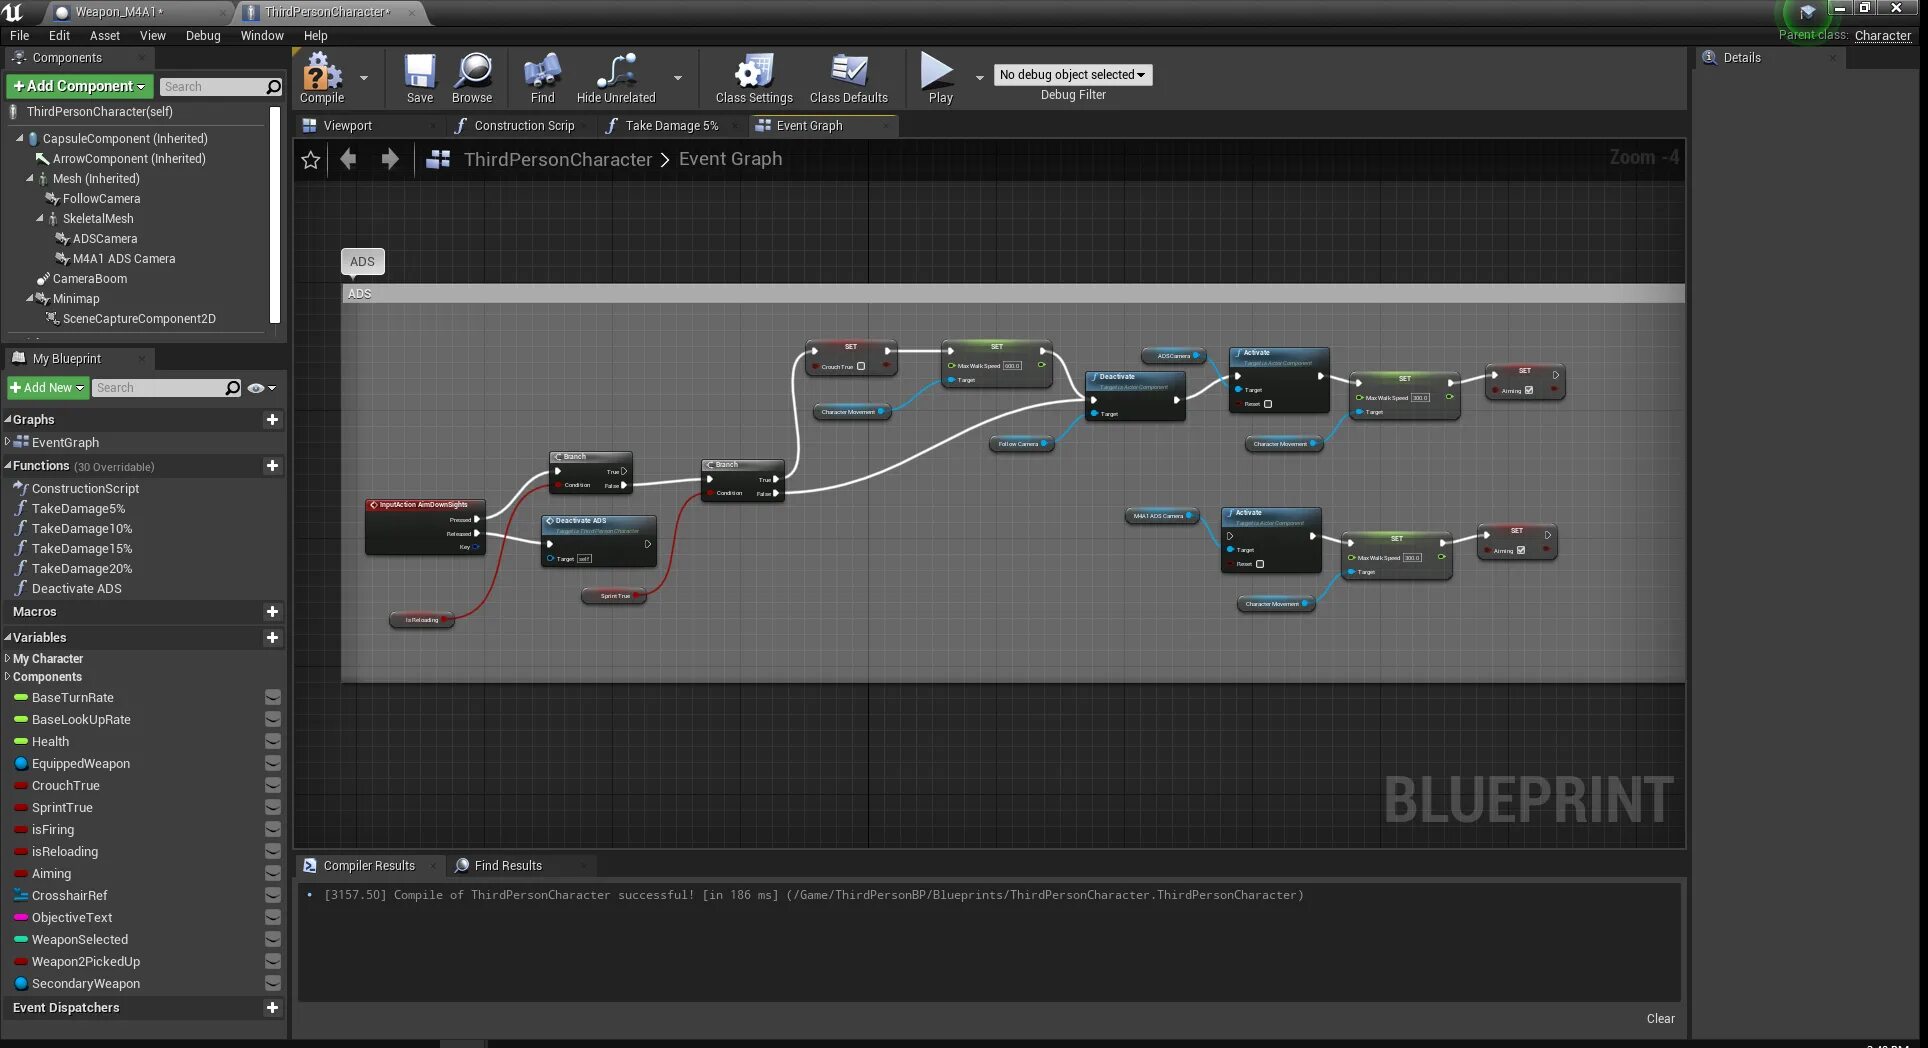
Task: Click the Max Walk Speed 600.0 value field
Action: click(x=1012, y=366)
